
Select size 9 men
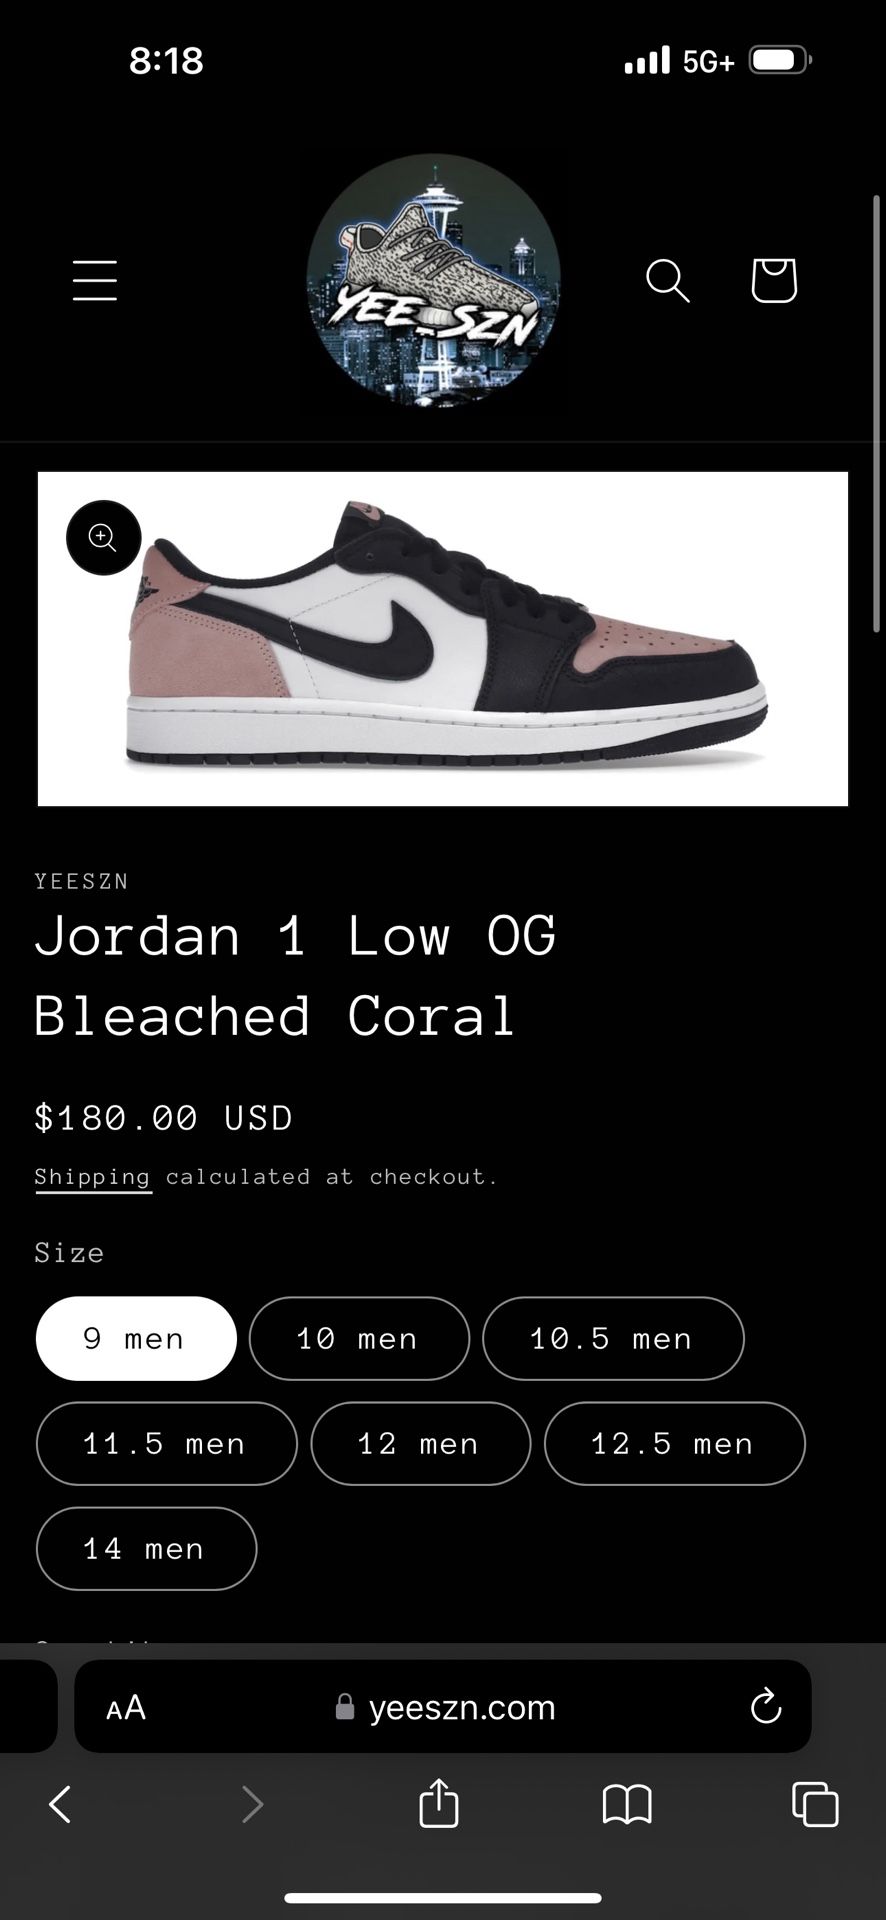coord(136,1338)
